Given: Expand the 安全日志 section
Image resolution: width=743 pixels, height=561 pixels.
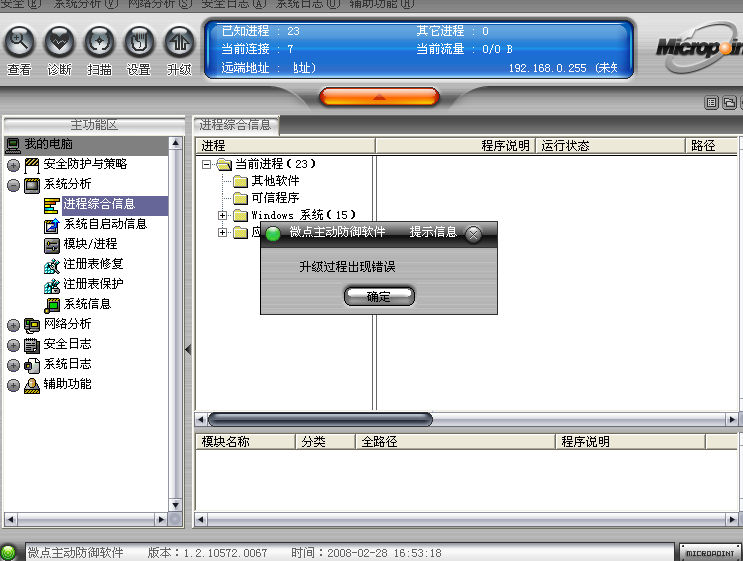Looking at the screenshot, I should [13, 345].
